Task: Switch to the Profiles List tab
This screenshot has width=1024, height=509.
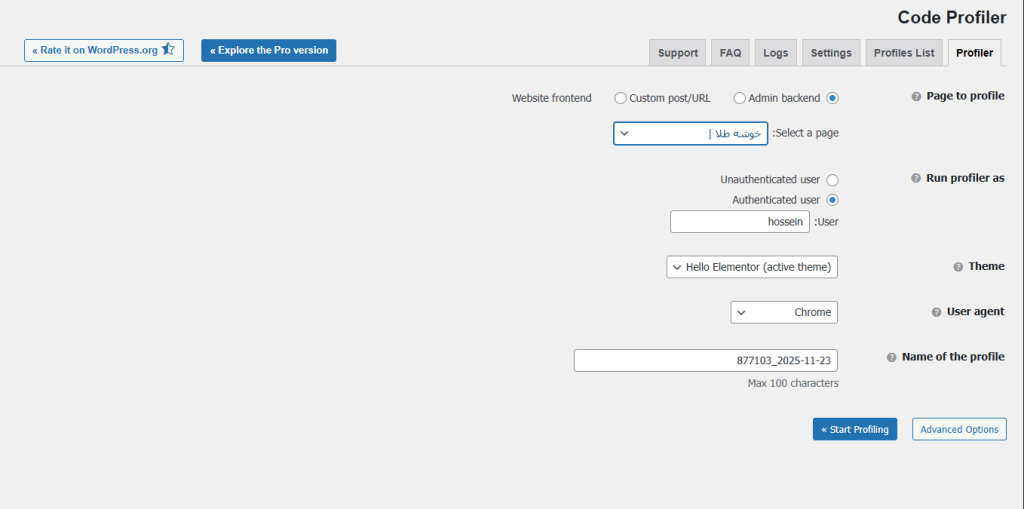Action: point(903,53)
